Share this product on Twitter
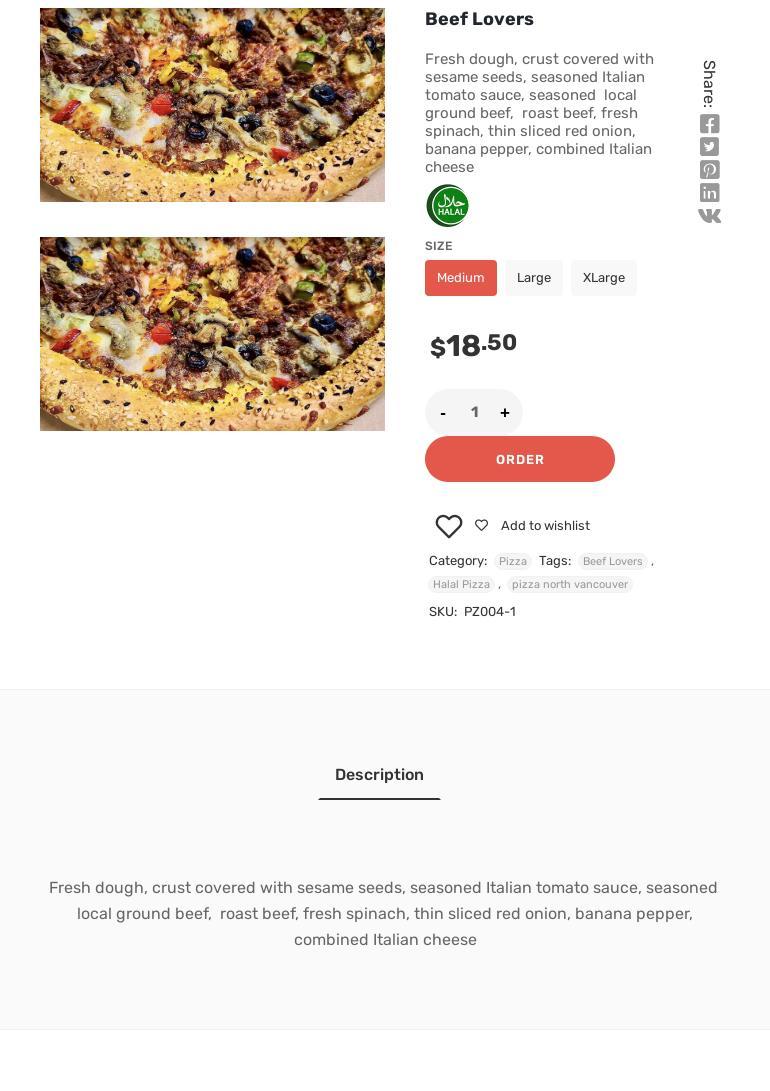This screenshot has height=1091, width=770. point(709,147)
